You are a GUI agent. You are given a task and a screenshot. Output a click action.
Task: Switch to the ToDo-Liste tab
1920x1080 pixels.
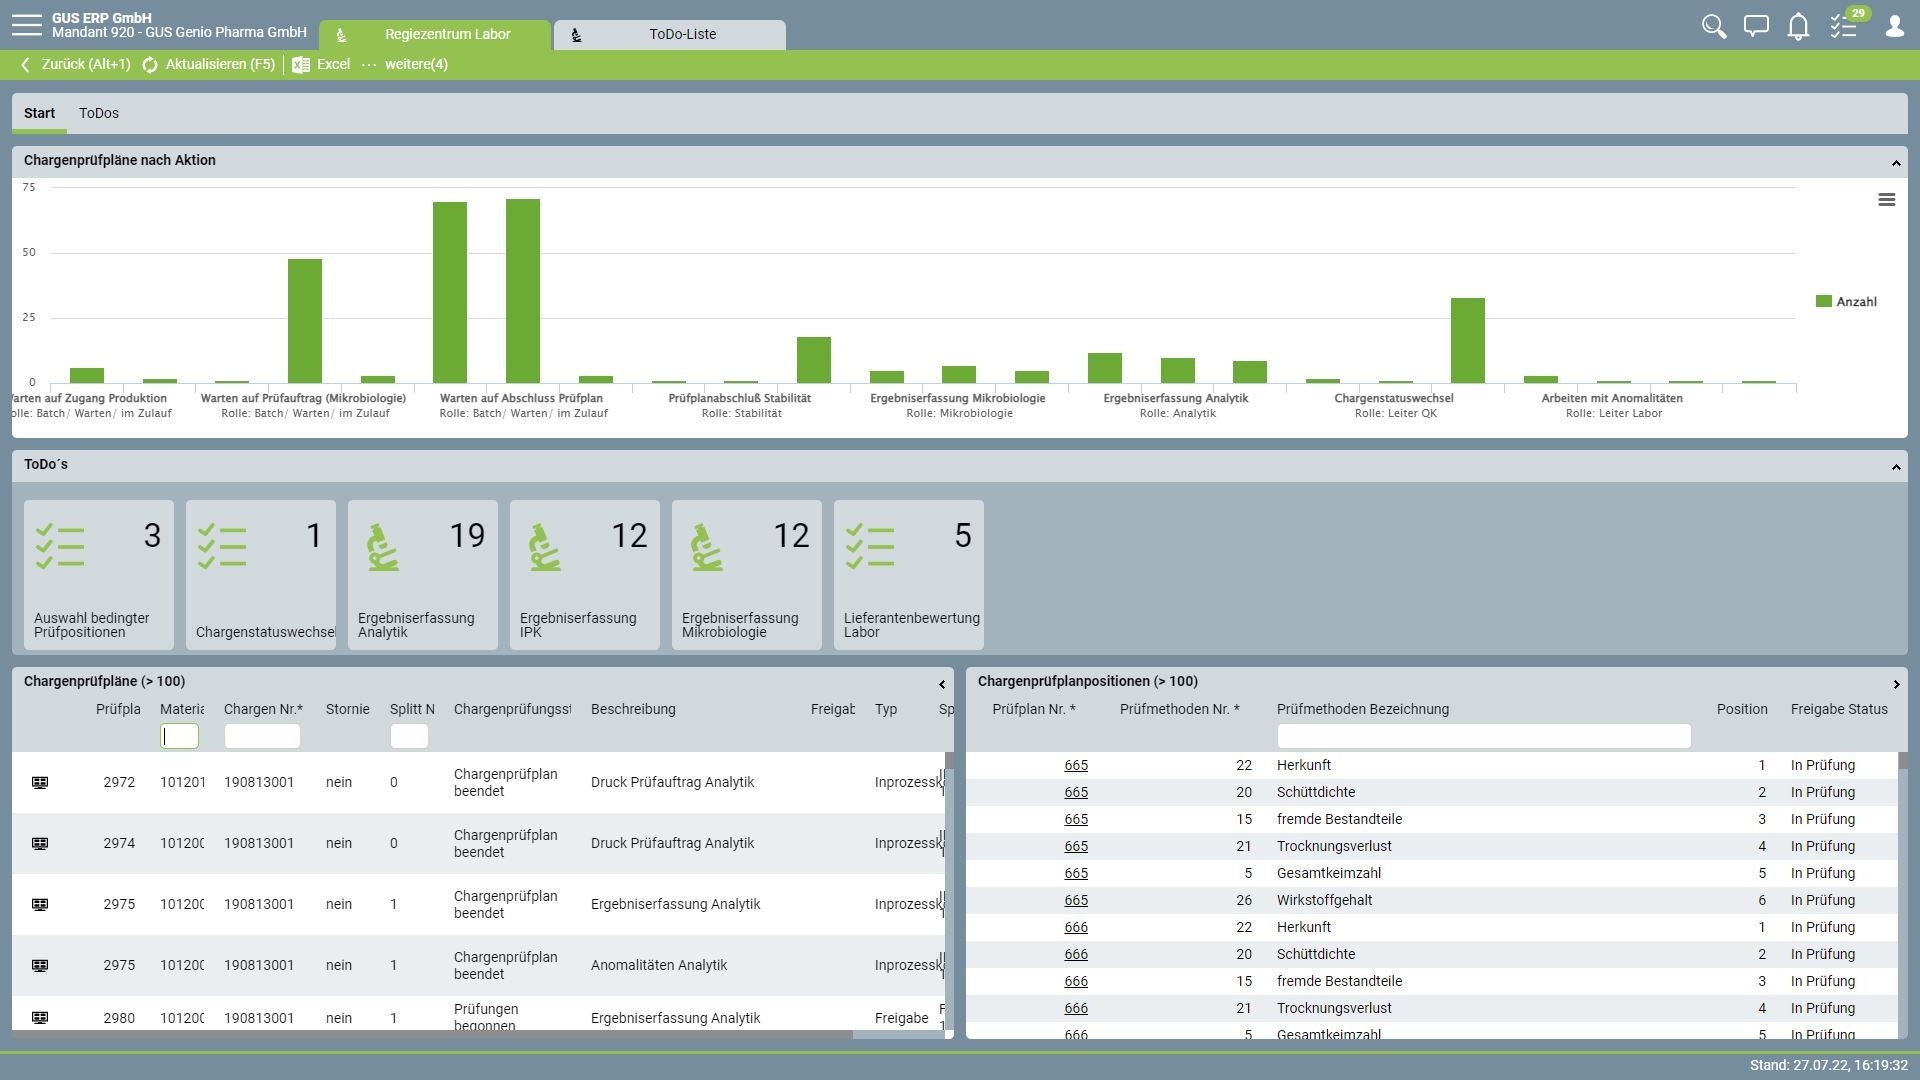pyautogui.click(x=682, y=34)
